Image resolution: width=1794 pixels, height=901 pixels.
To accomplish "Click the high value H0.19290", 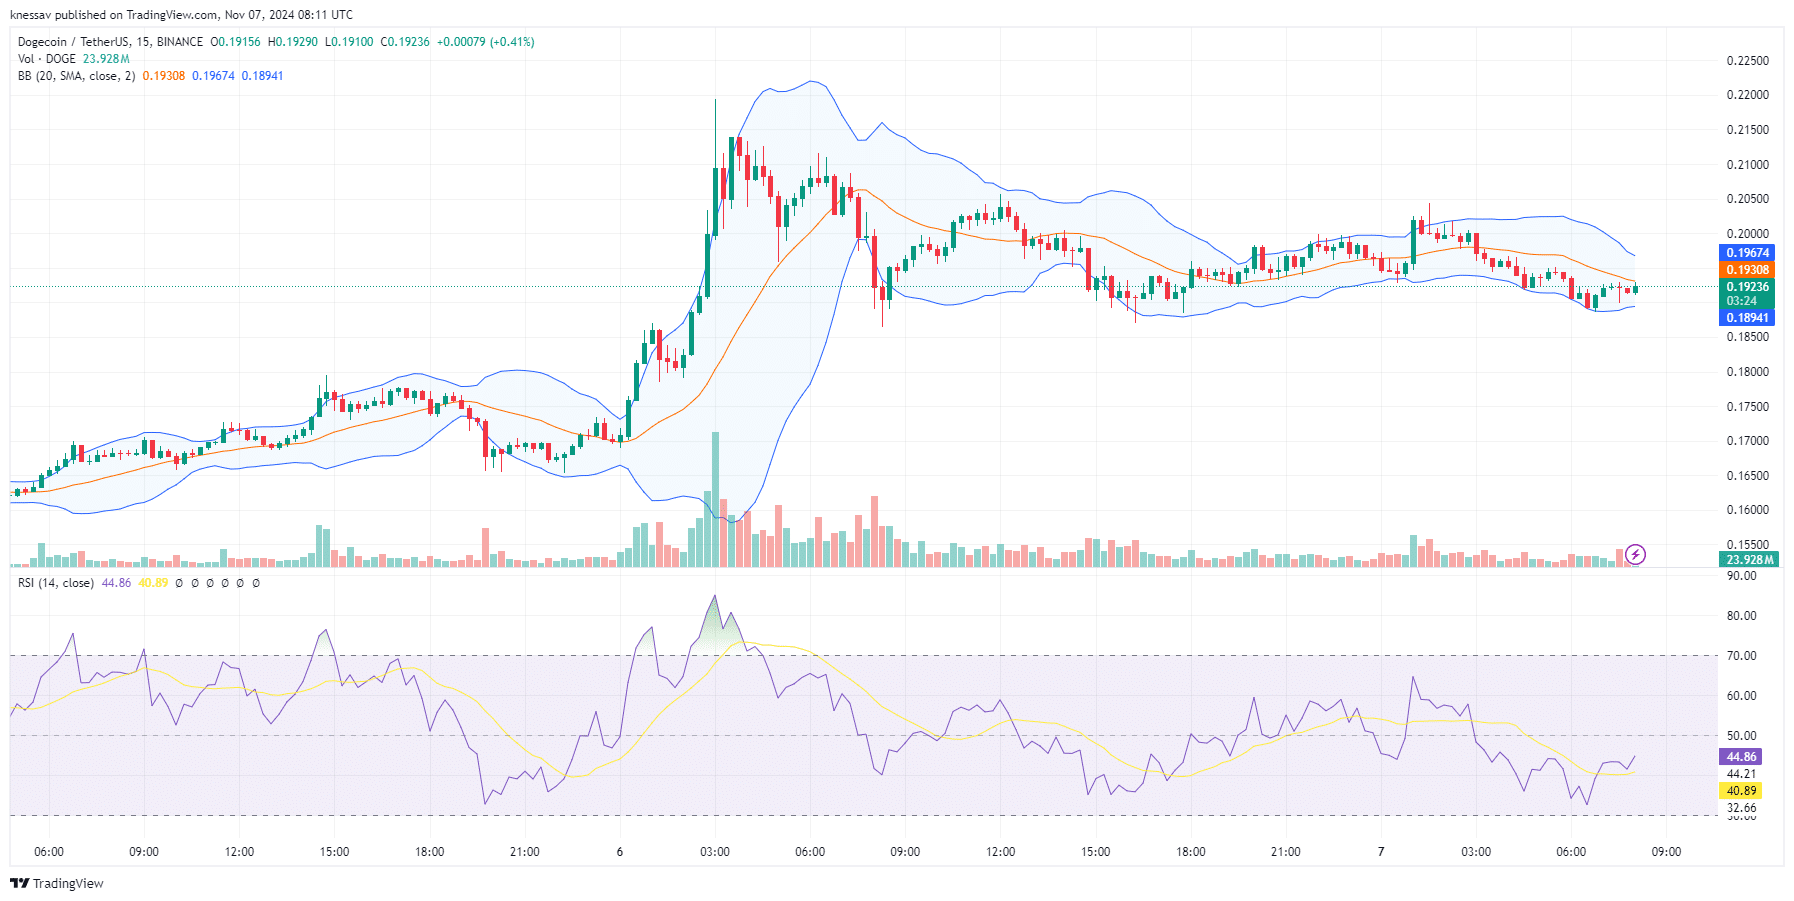I will pos(293,42).
